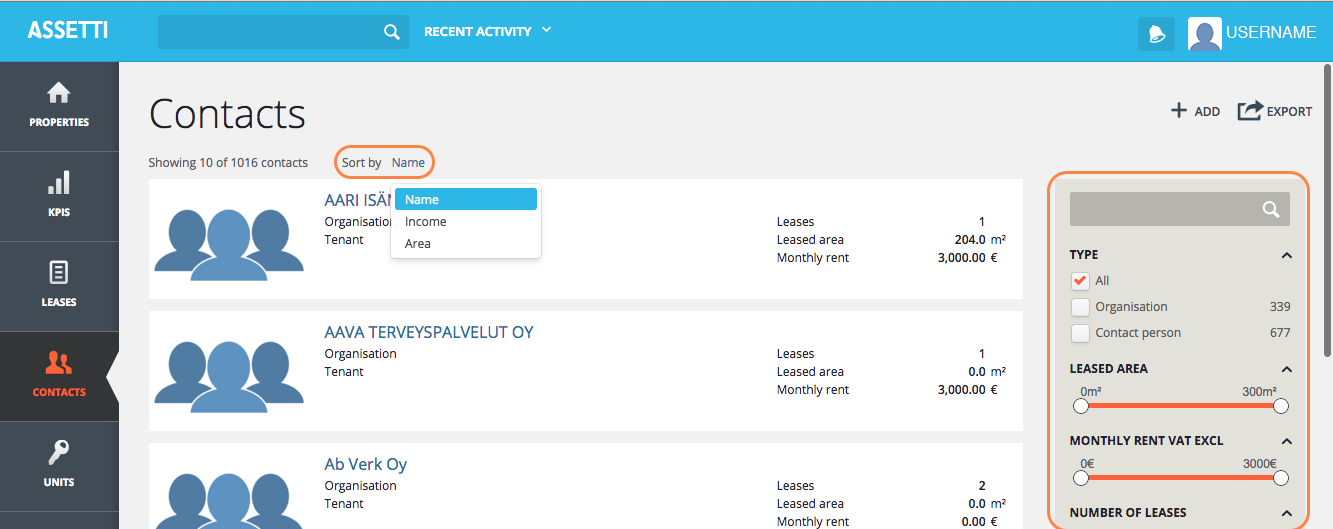Click the Showing 10 of 1016 contacts text

pyautogui.click(x=228, y=163)
